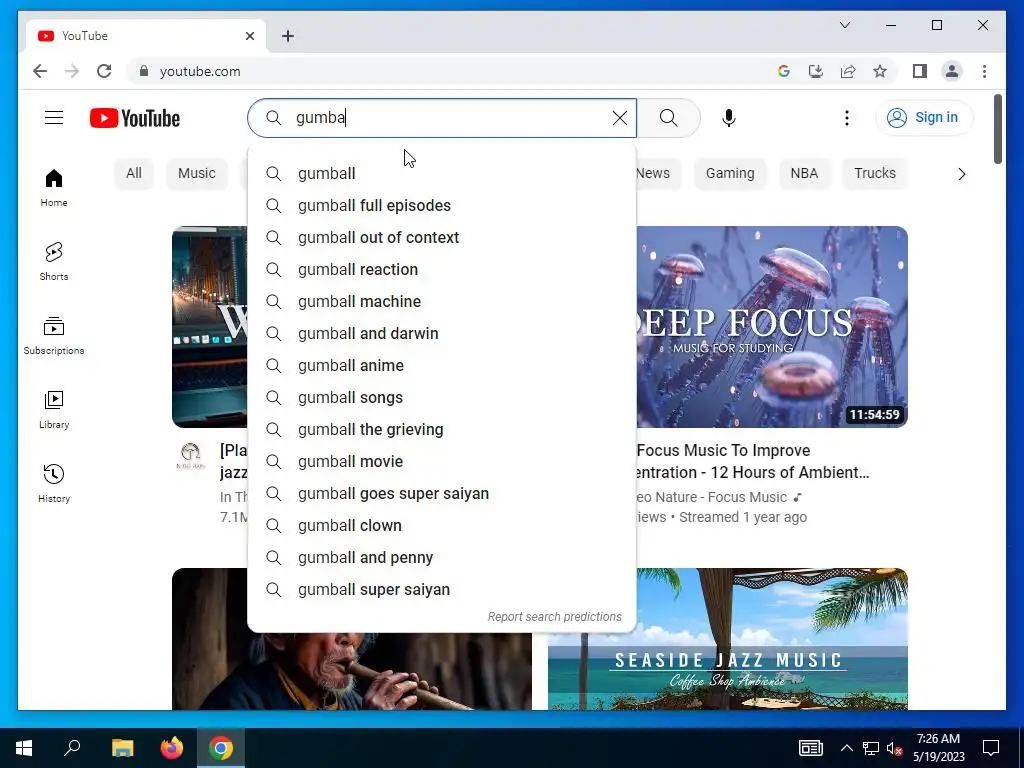Select the NBA filter chip

pyautogui.click(x=804, y=173)
